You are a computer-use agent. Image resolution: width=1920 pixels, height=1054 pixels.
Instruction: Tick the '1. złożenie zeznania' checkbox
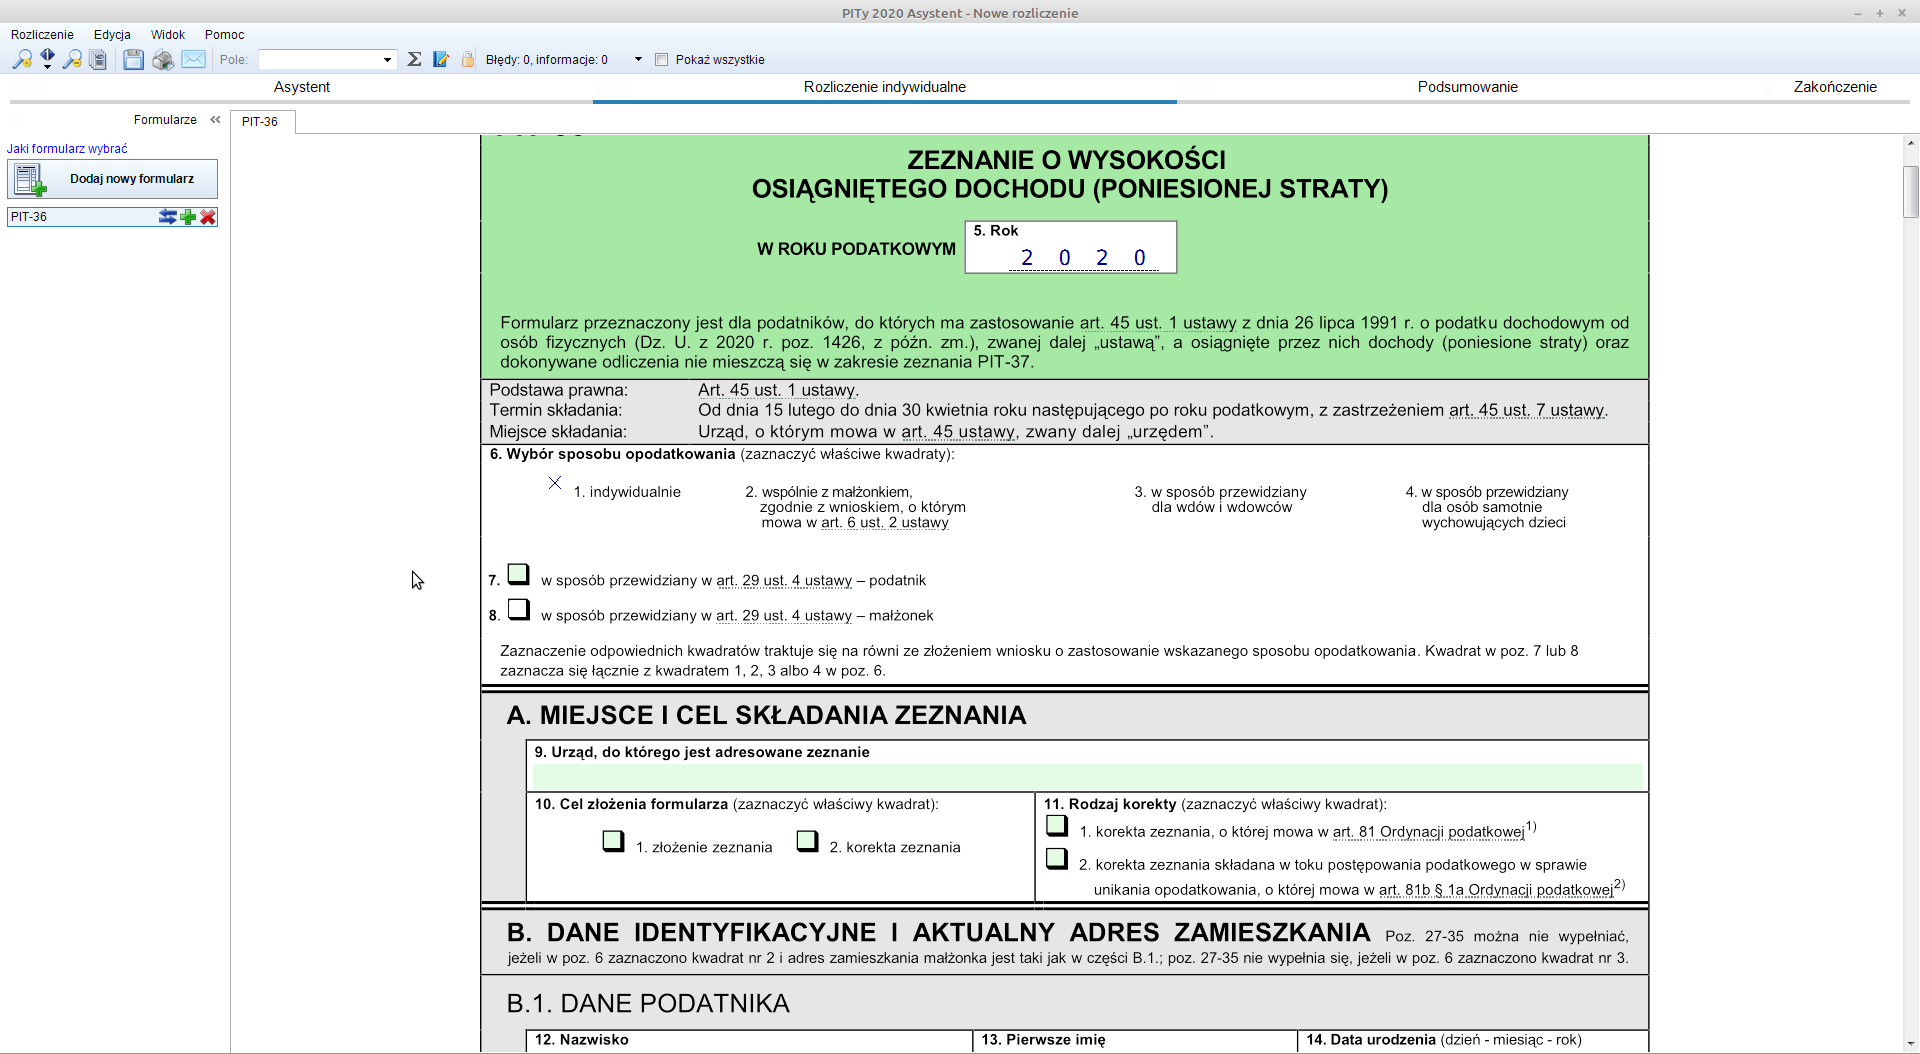pyautogui.click(x=613, y=841)
